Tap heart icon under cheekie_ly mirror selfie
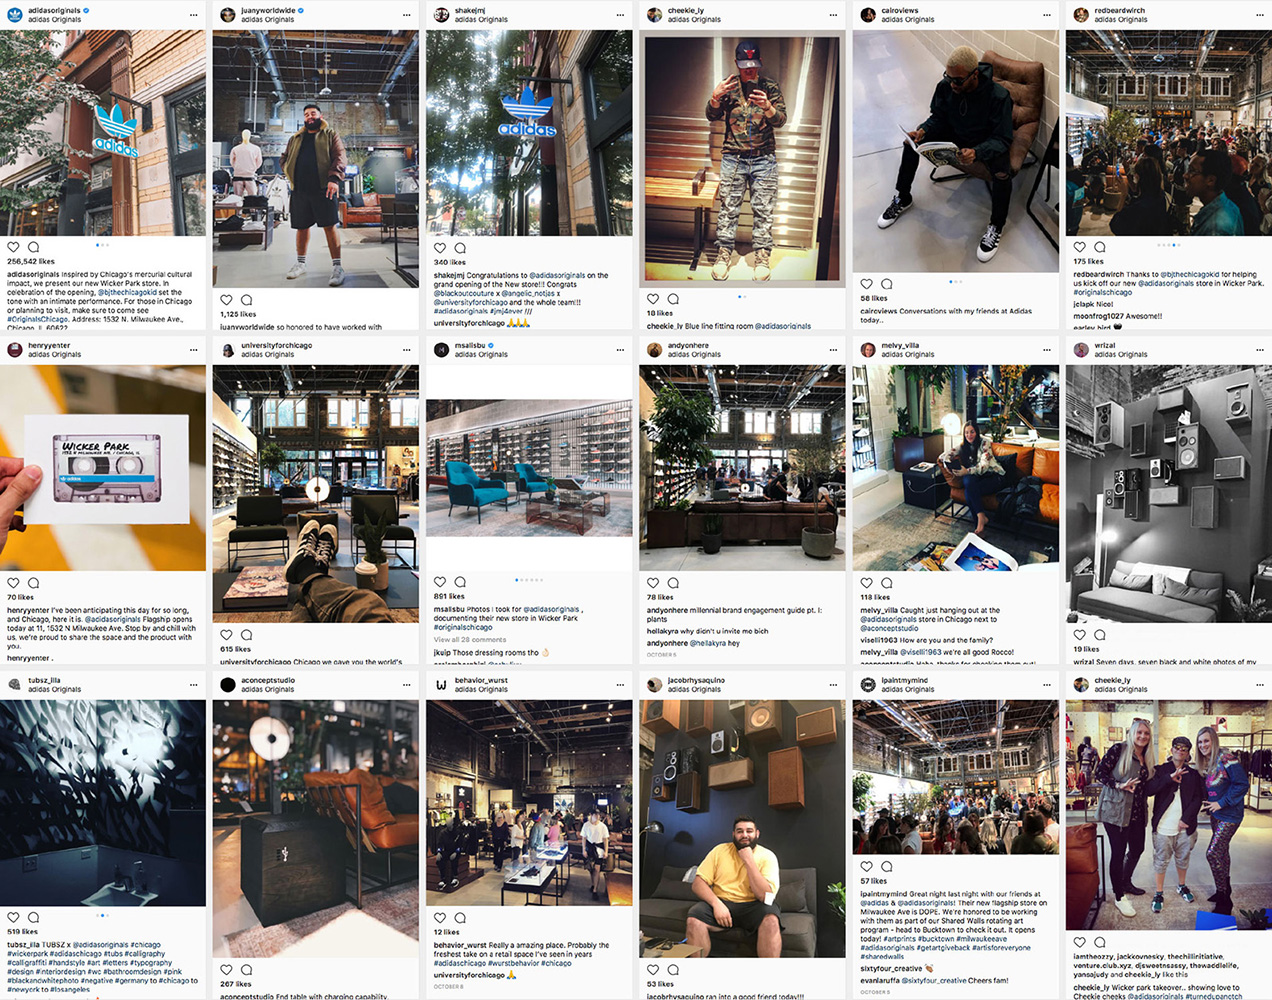The height and width of the screenshot is (1000, 1272). [x=653, y=299]
